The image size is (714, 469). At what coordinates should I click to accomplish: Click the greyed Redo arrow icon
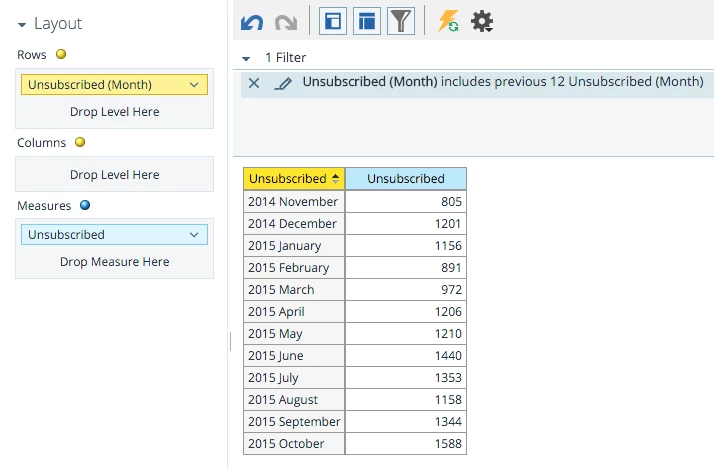(x=286, y=22)
